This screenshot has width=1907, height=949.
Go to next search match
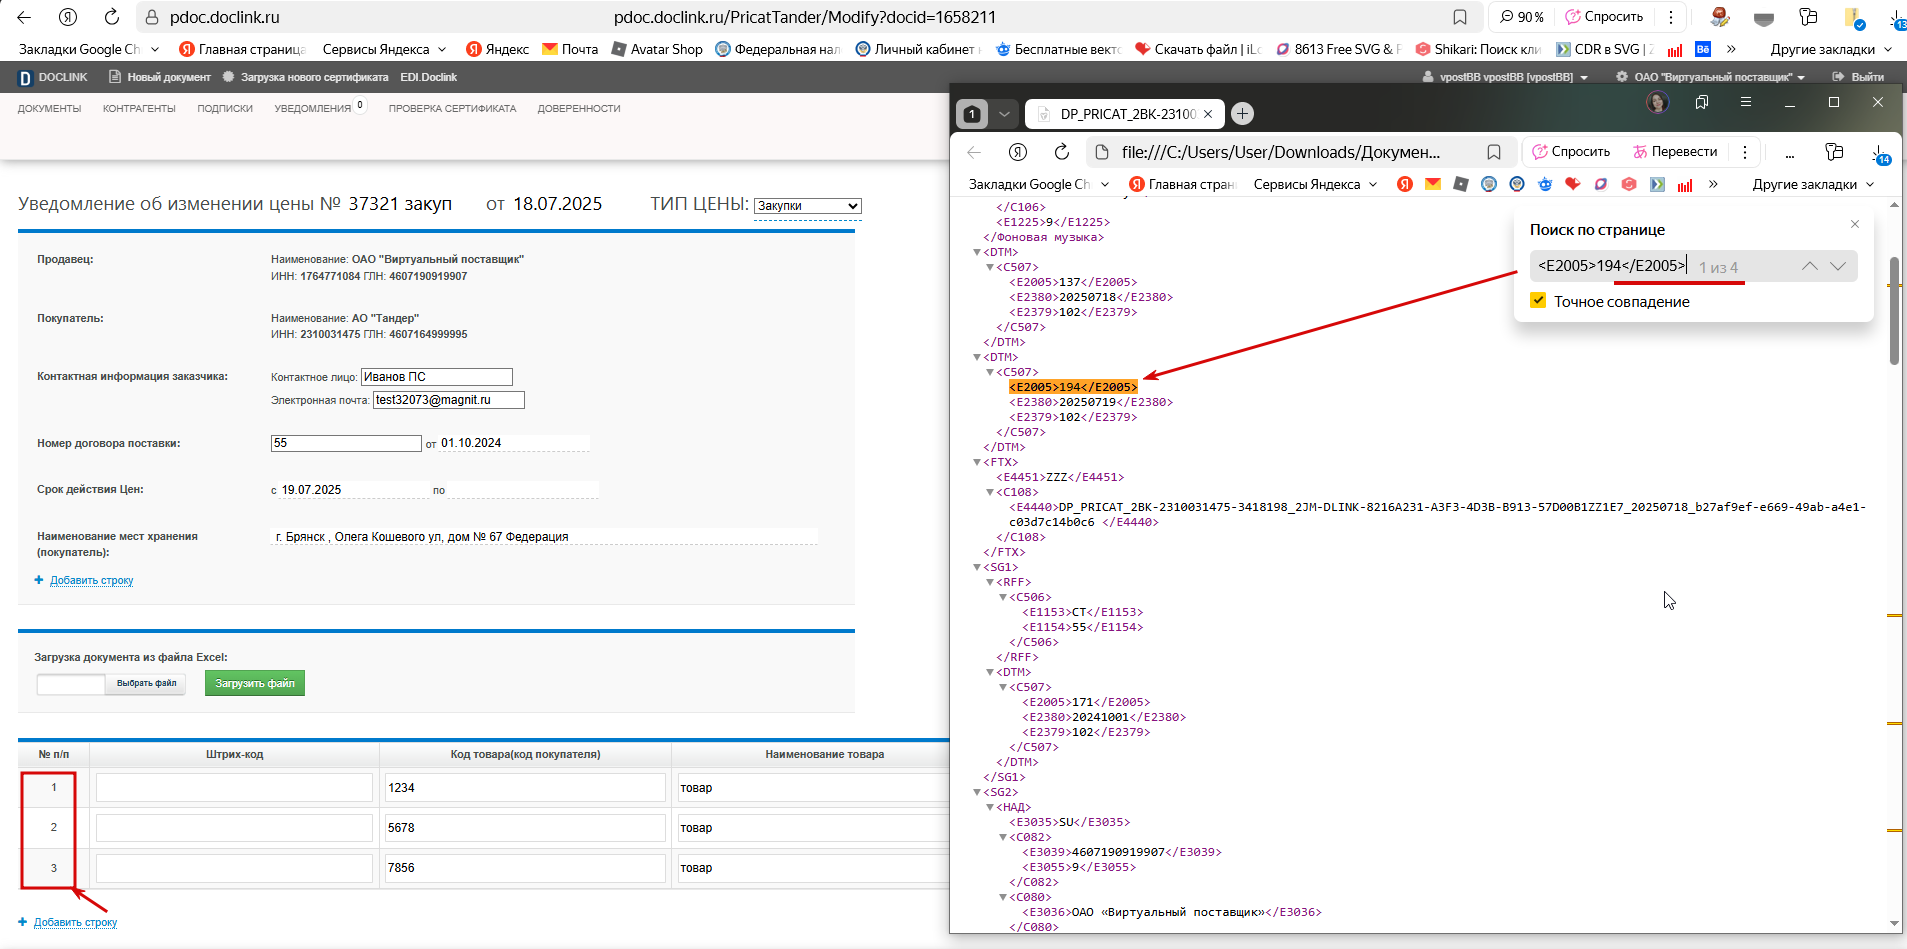point(1838,266)
